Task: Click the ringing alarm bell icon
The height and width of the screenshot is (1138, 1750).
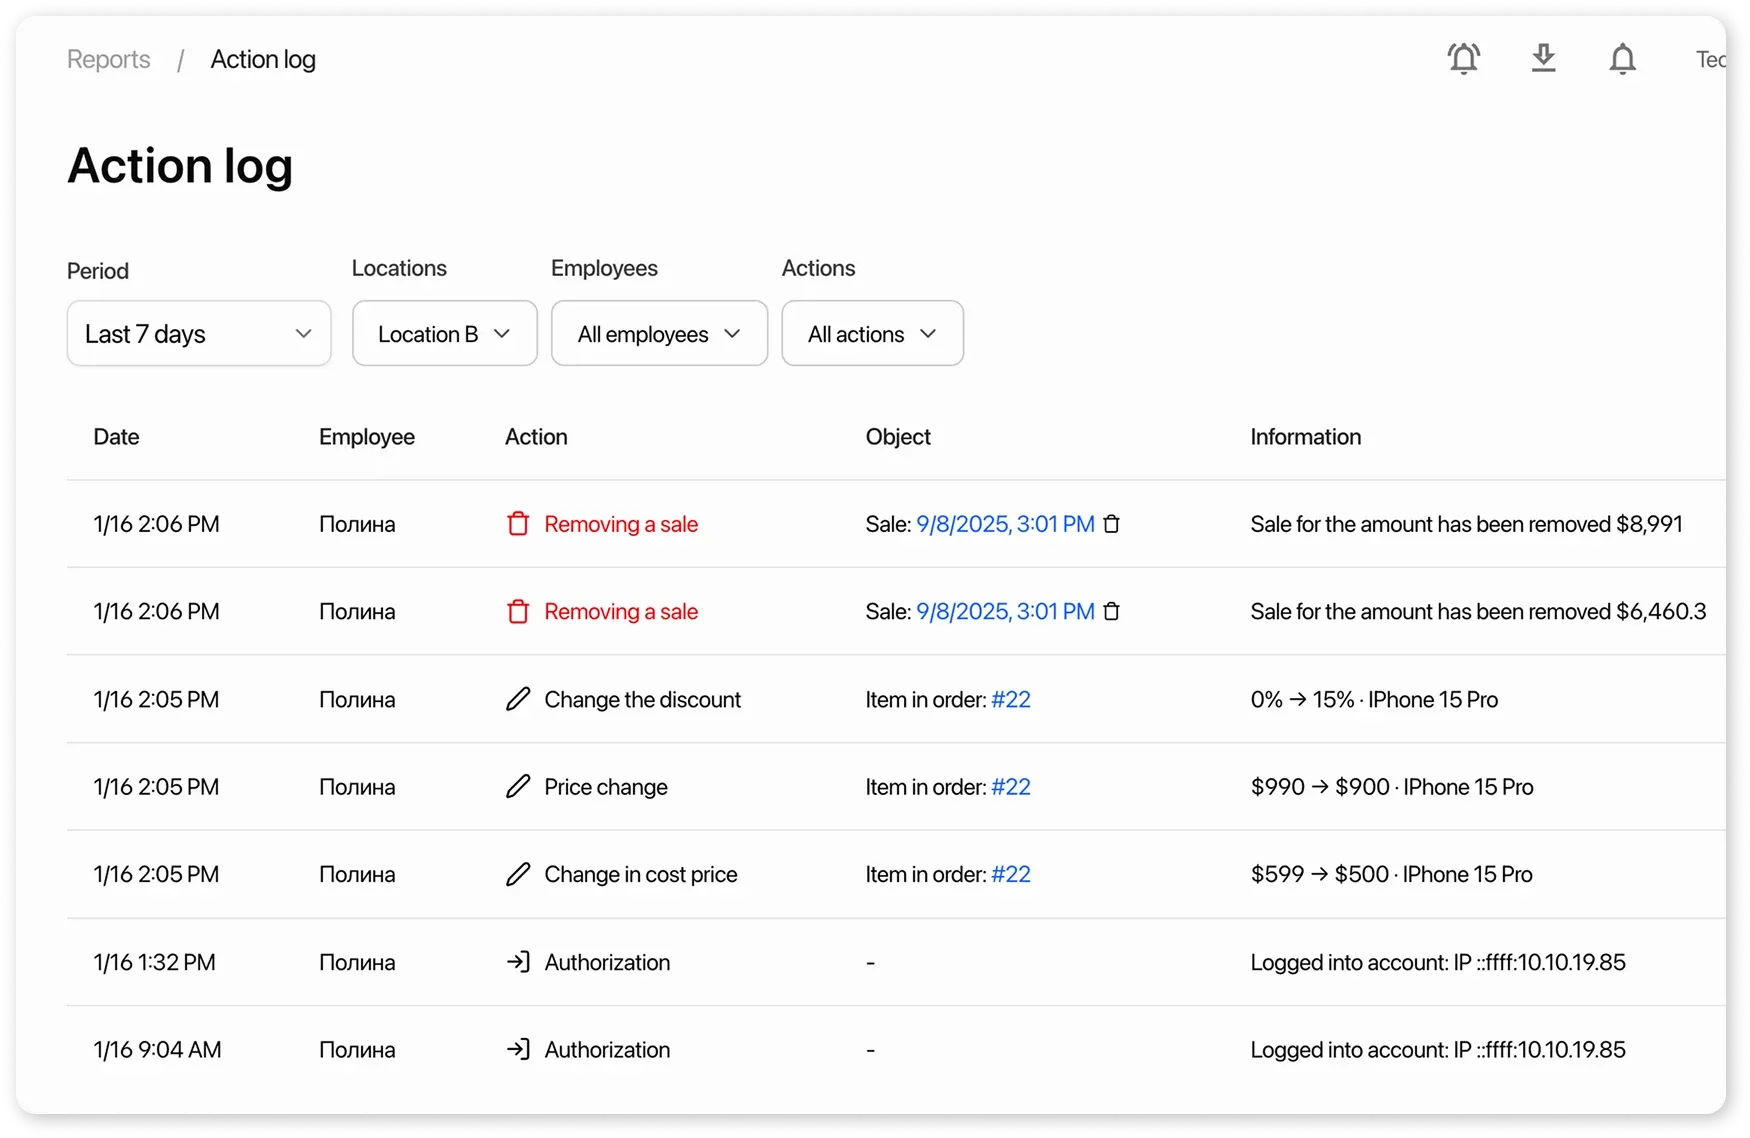Action: (1463, 59)
